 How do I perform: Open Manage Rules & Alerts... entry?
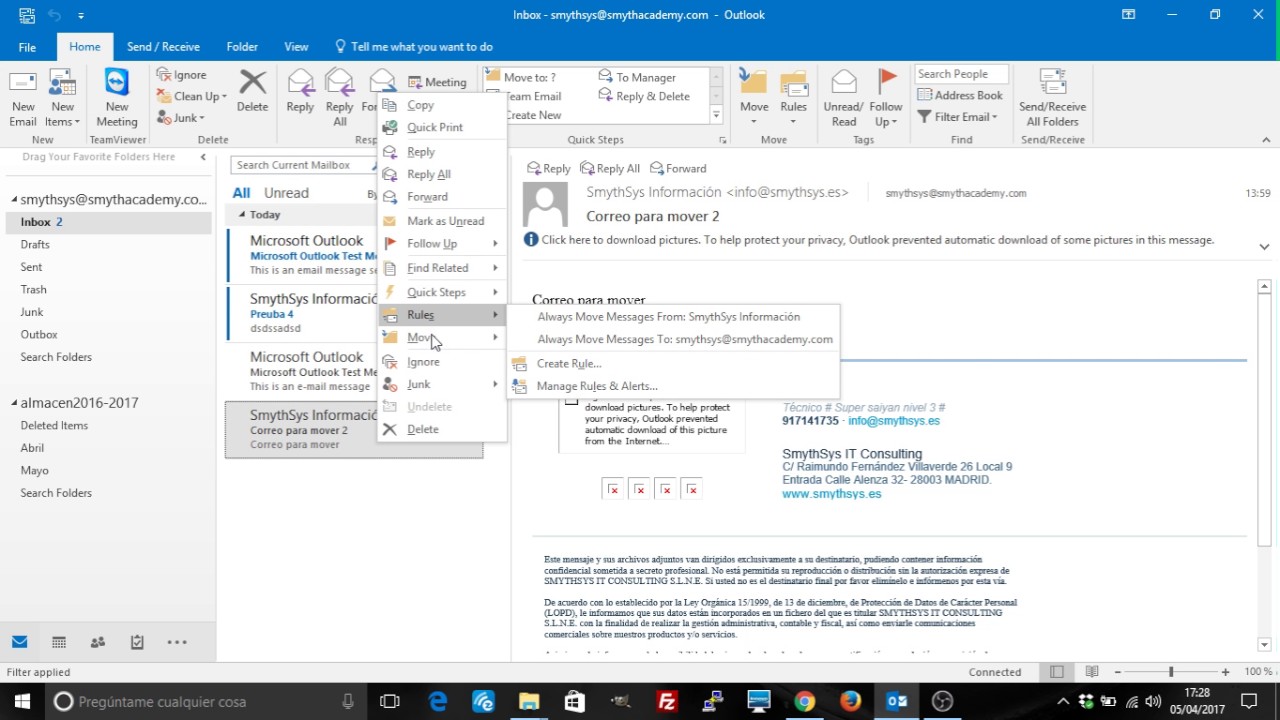tap(597, 386)
